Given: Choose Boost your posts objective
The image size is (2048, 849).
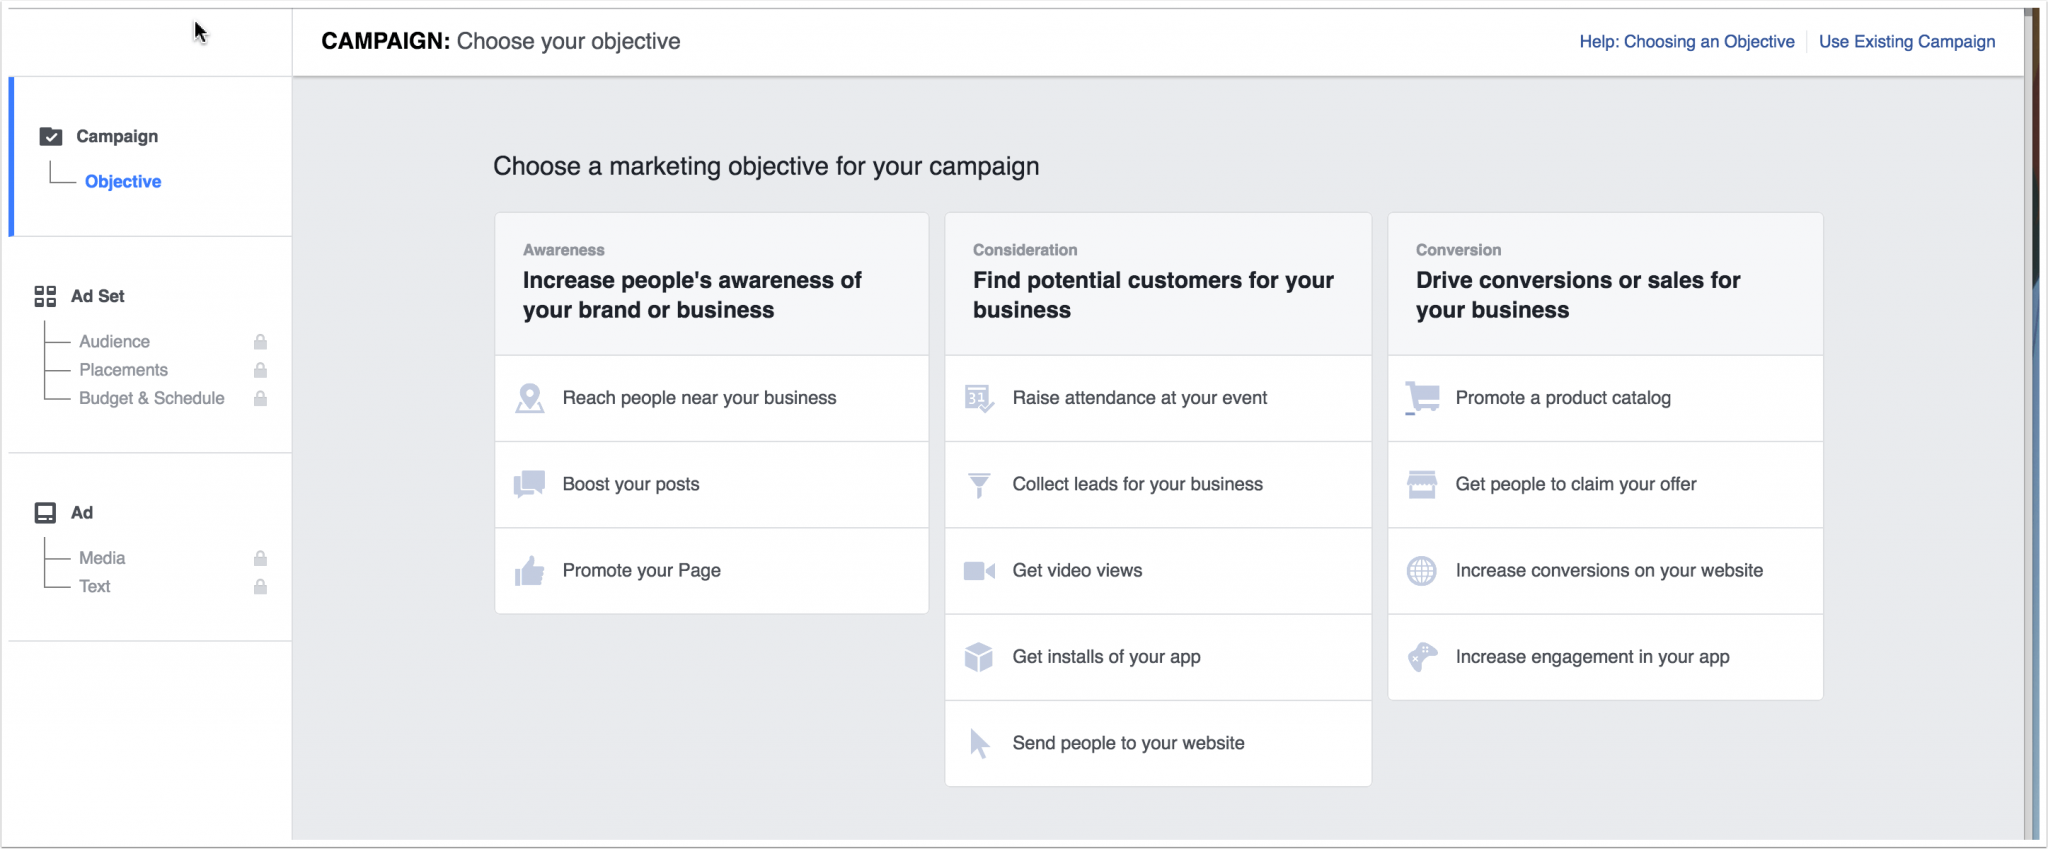Looking at the screenshot, I should coord(712,484).
